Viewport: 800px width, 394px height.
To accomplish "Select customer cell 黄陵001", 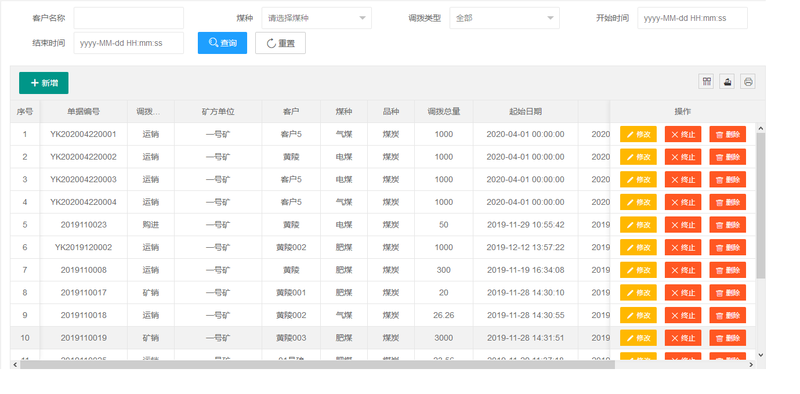I will (x=291, y=292).
